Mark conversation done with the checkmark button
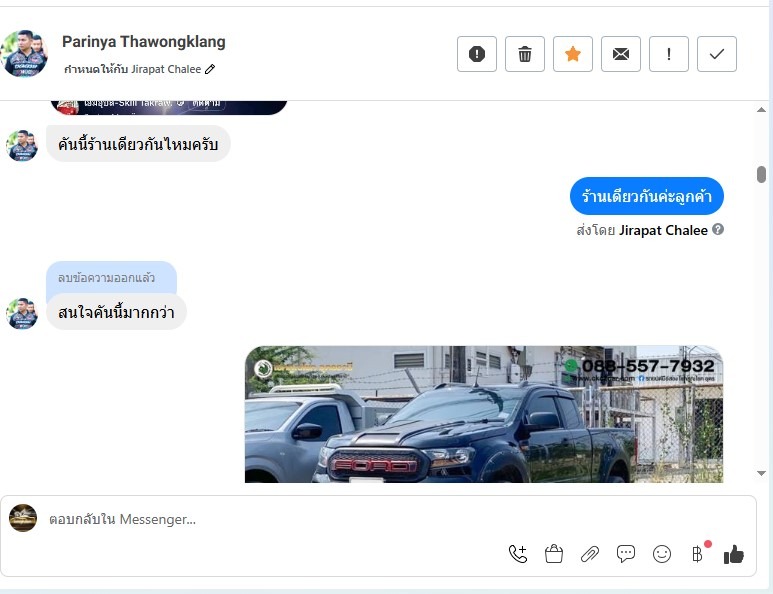The width and height of the screenshot is (773, 594). click(x=717, y=54)
